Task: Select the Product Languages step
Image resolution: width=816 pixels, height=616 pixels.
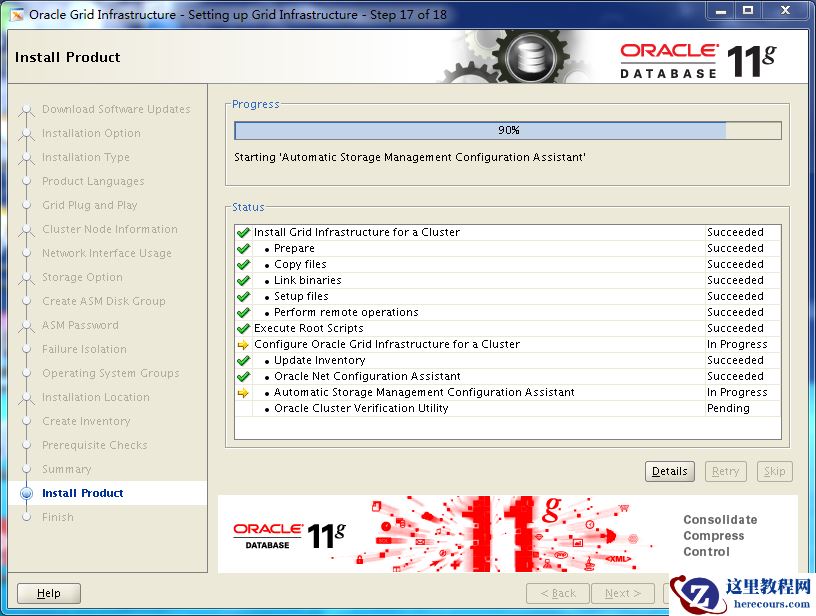Action: [x=93, y=181]
